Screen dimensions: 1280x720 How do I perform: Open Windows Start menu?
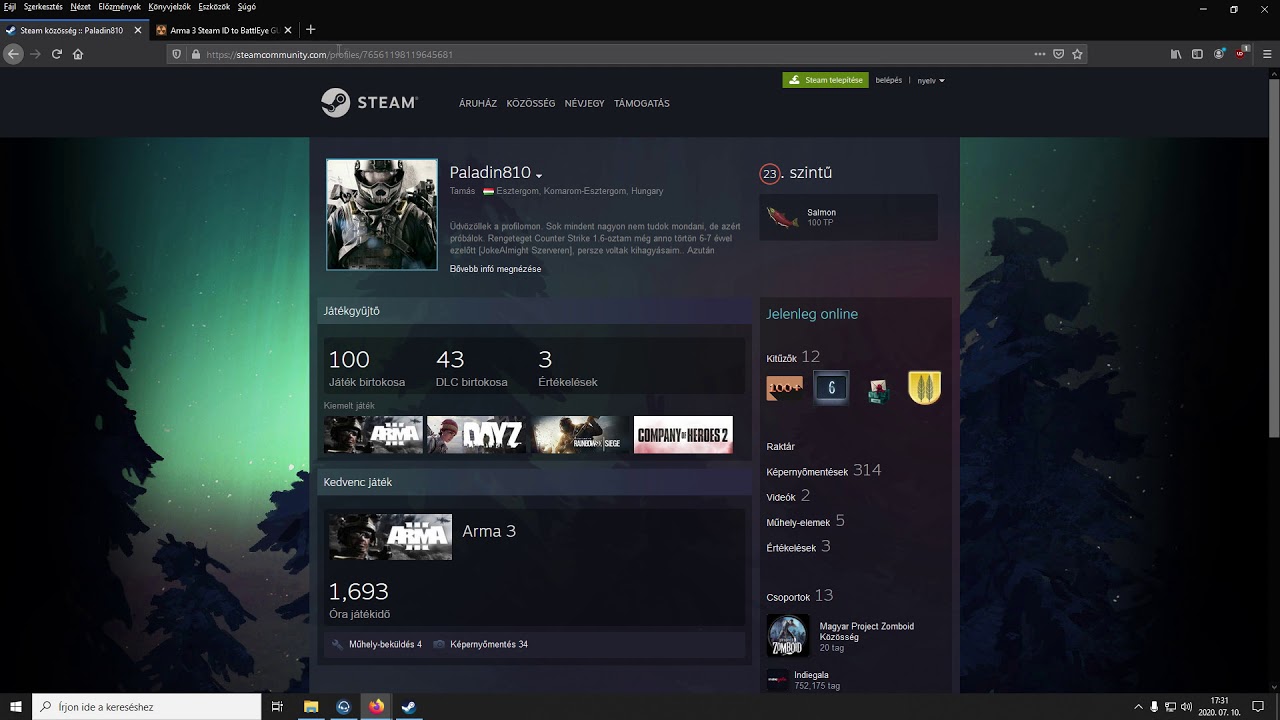pyautogui.click(x=16, y=706)
